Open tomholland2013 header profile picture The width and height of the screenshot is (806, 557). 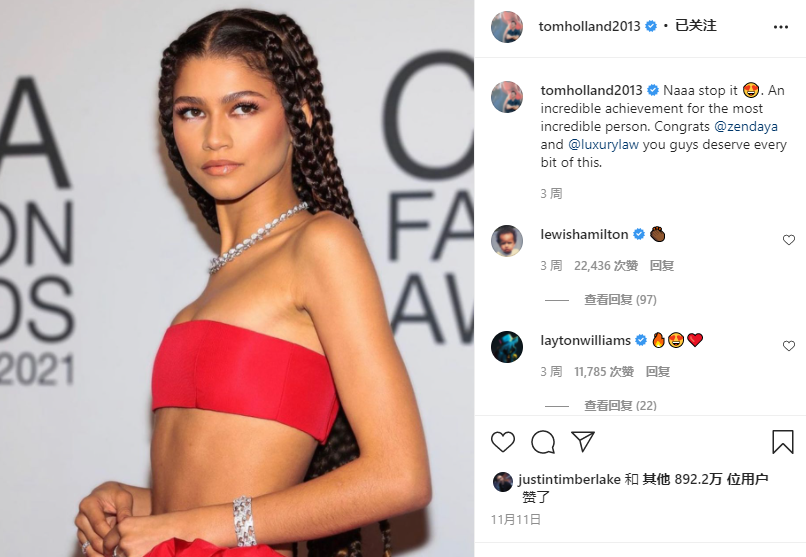tap(507, 27)
